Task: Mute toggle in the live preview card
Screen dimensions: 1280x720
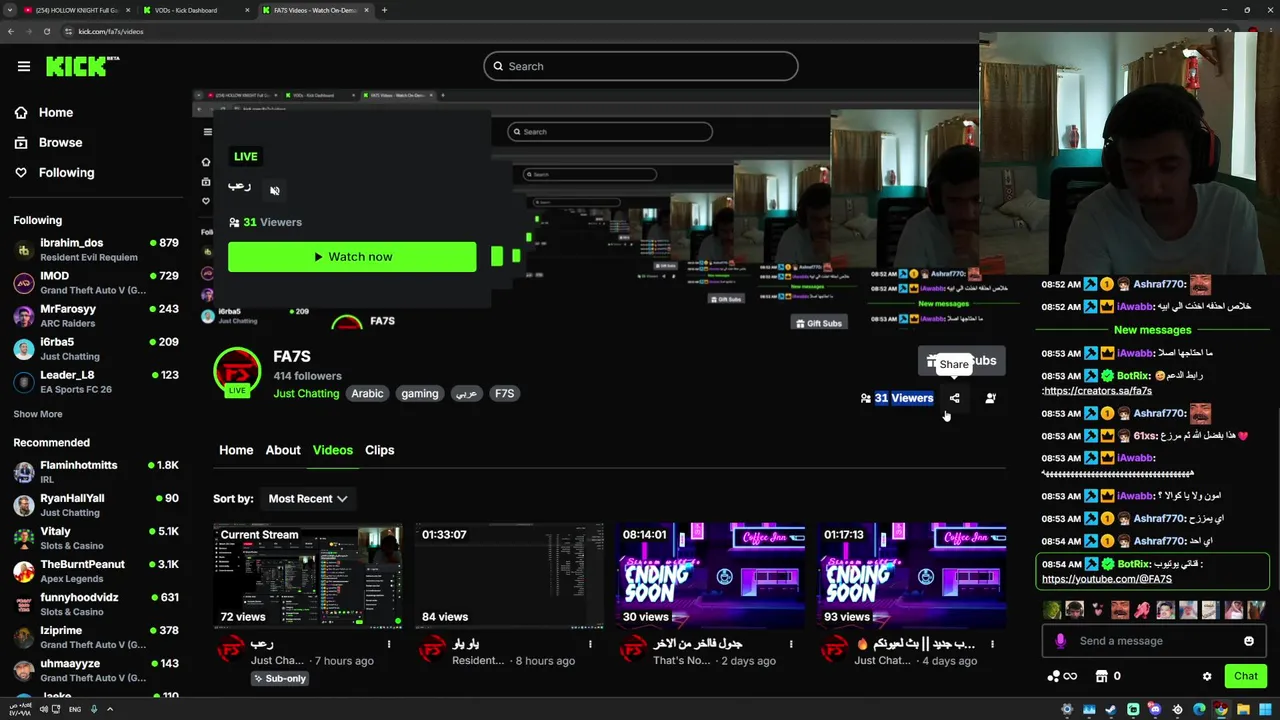Action: pyautogui.click(x=275, y=190)
